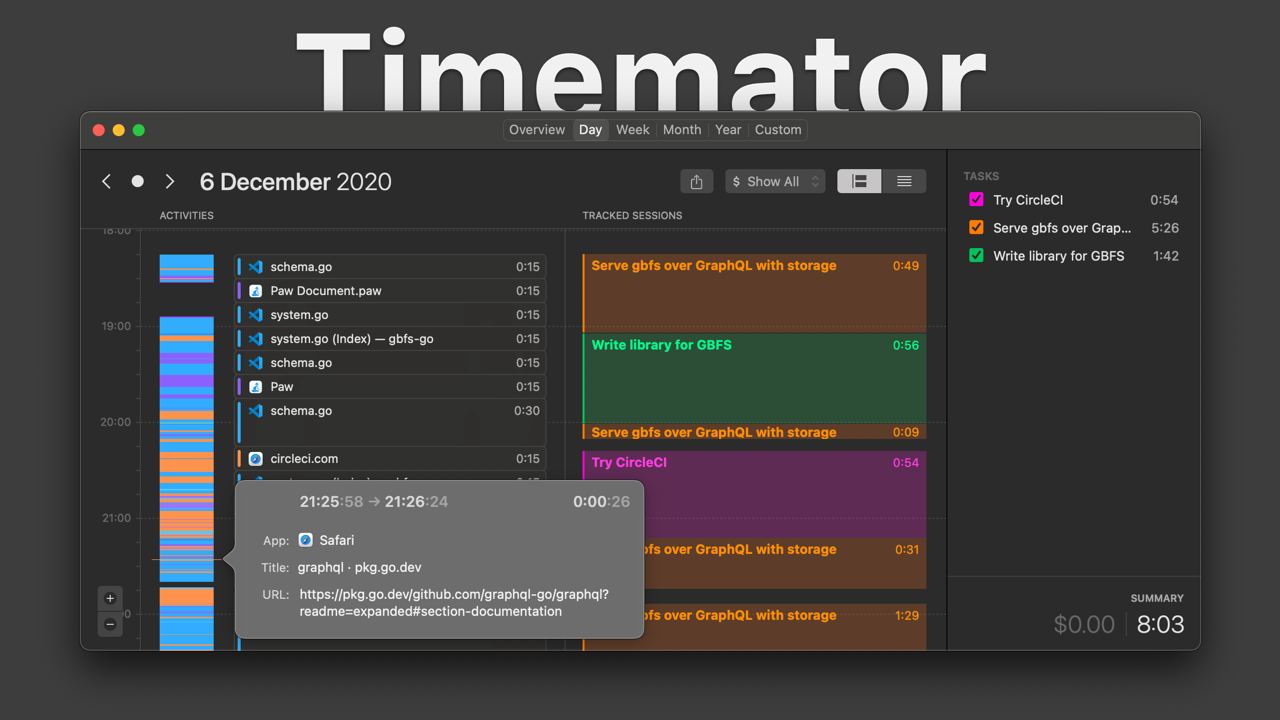Zoom the timeline in with the plus control
This screenshot has width=1280, height=720.
pos(110,598)
